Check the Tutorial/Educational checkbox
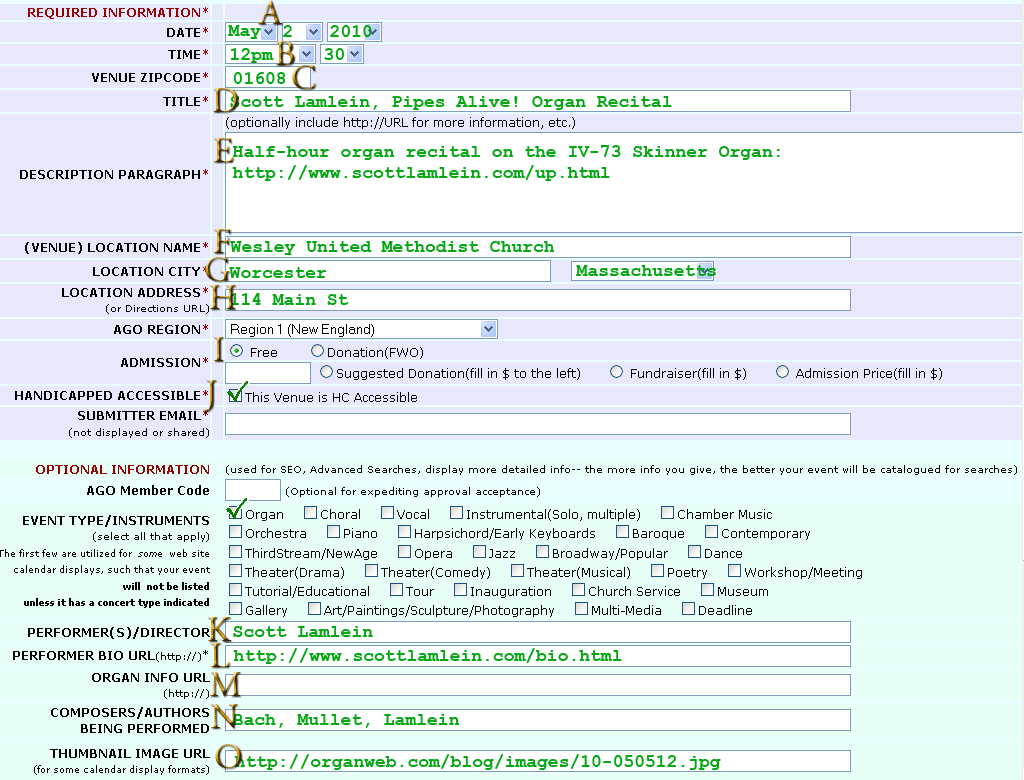 tap(235, 590)
